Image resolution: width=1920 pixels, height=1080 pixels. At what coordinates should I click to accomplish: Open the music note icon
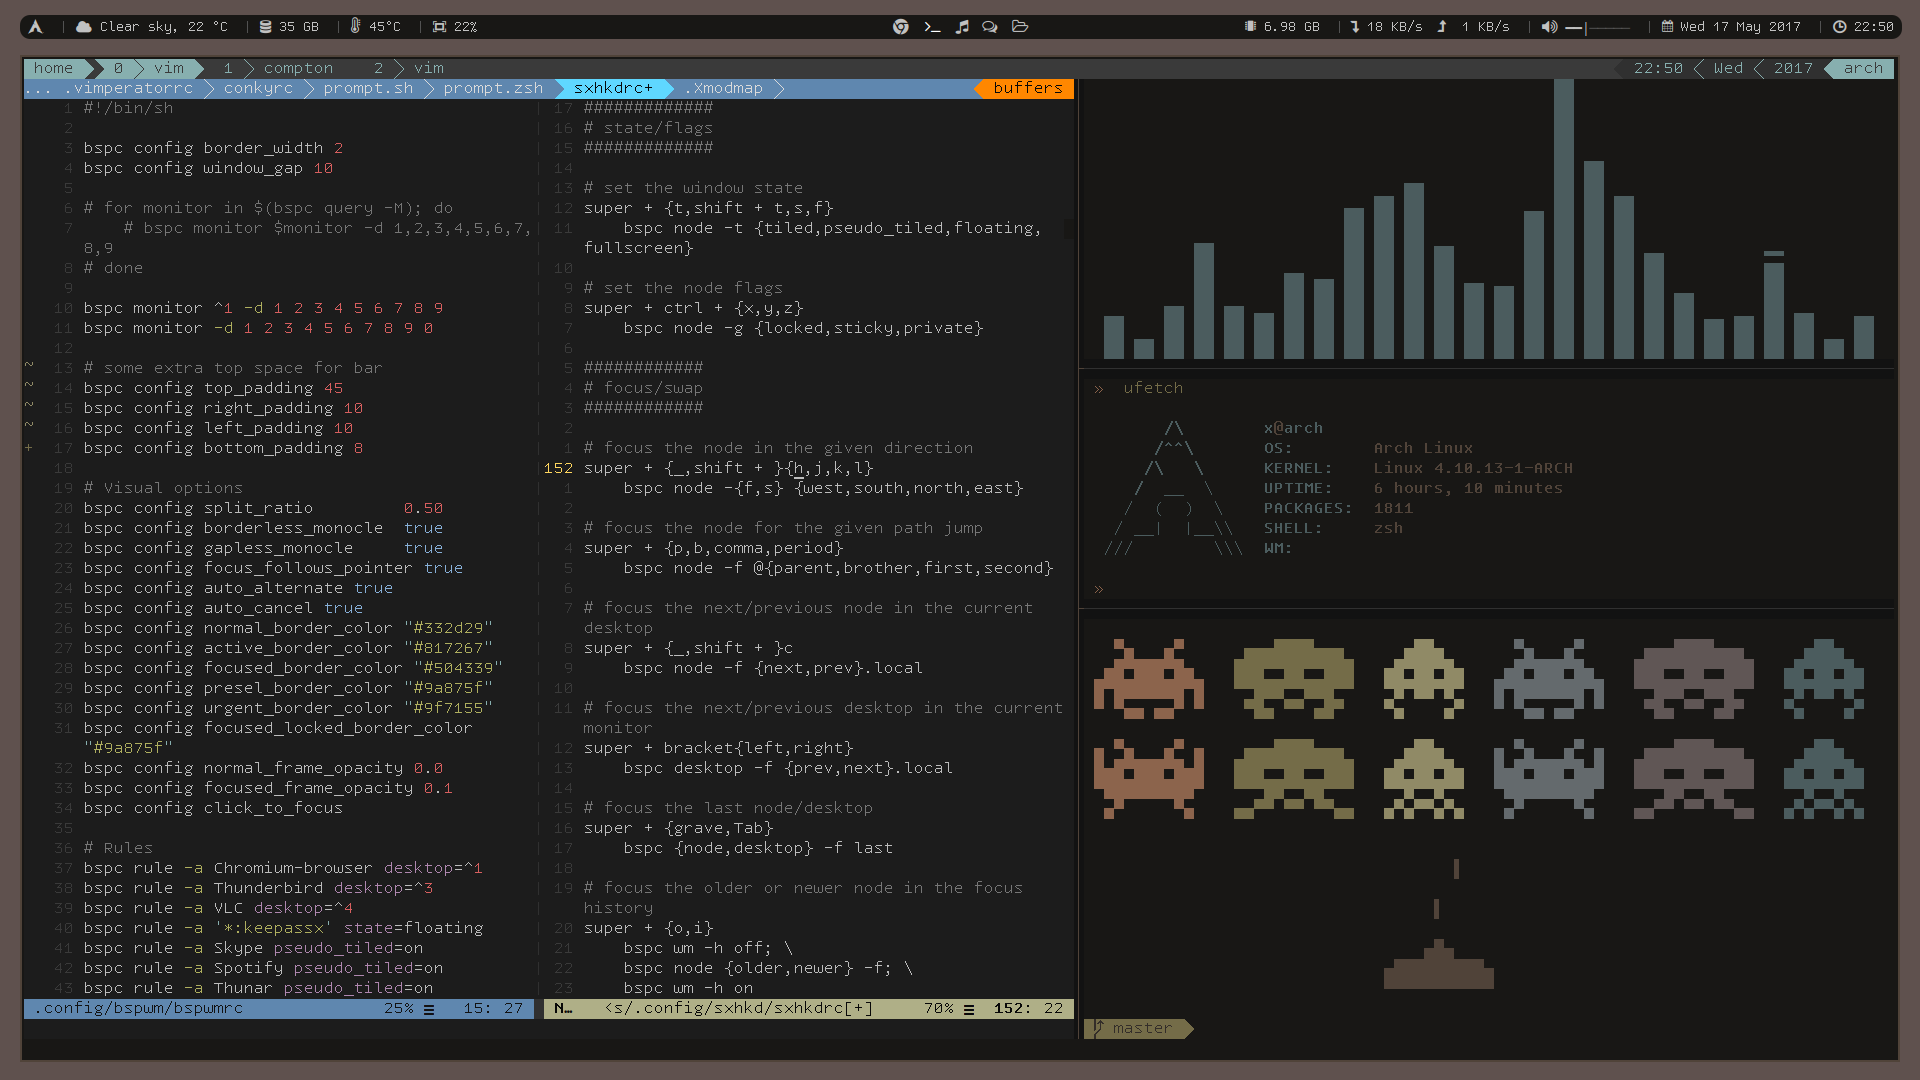962,27
